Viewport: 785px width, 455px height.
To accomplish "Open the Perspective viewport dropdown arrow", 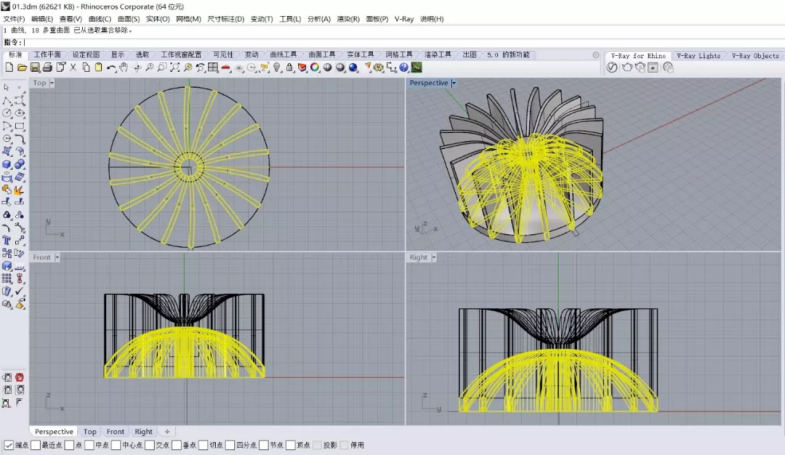I will pos(453,83).
